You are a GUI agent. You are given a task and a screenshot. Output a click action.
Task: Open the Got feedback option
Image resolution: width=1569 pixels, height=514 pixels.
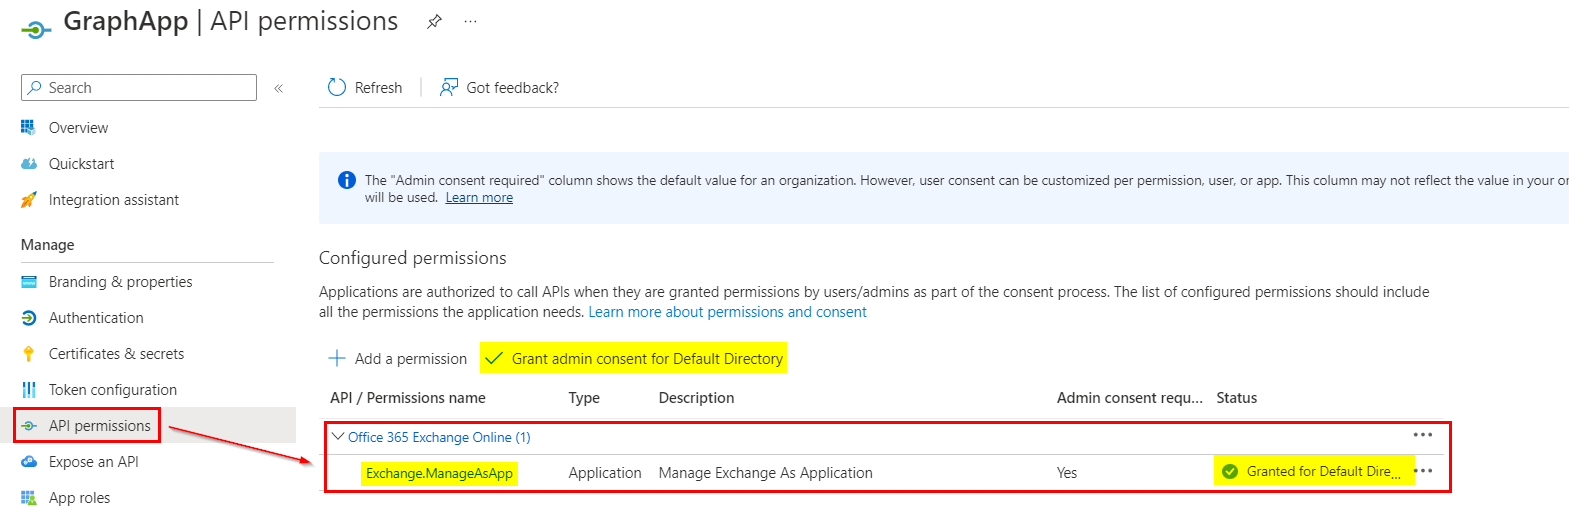[x=499, y=88]
